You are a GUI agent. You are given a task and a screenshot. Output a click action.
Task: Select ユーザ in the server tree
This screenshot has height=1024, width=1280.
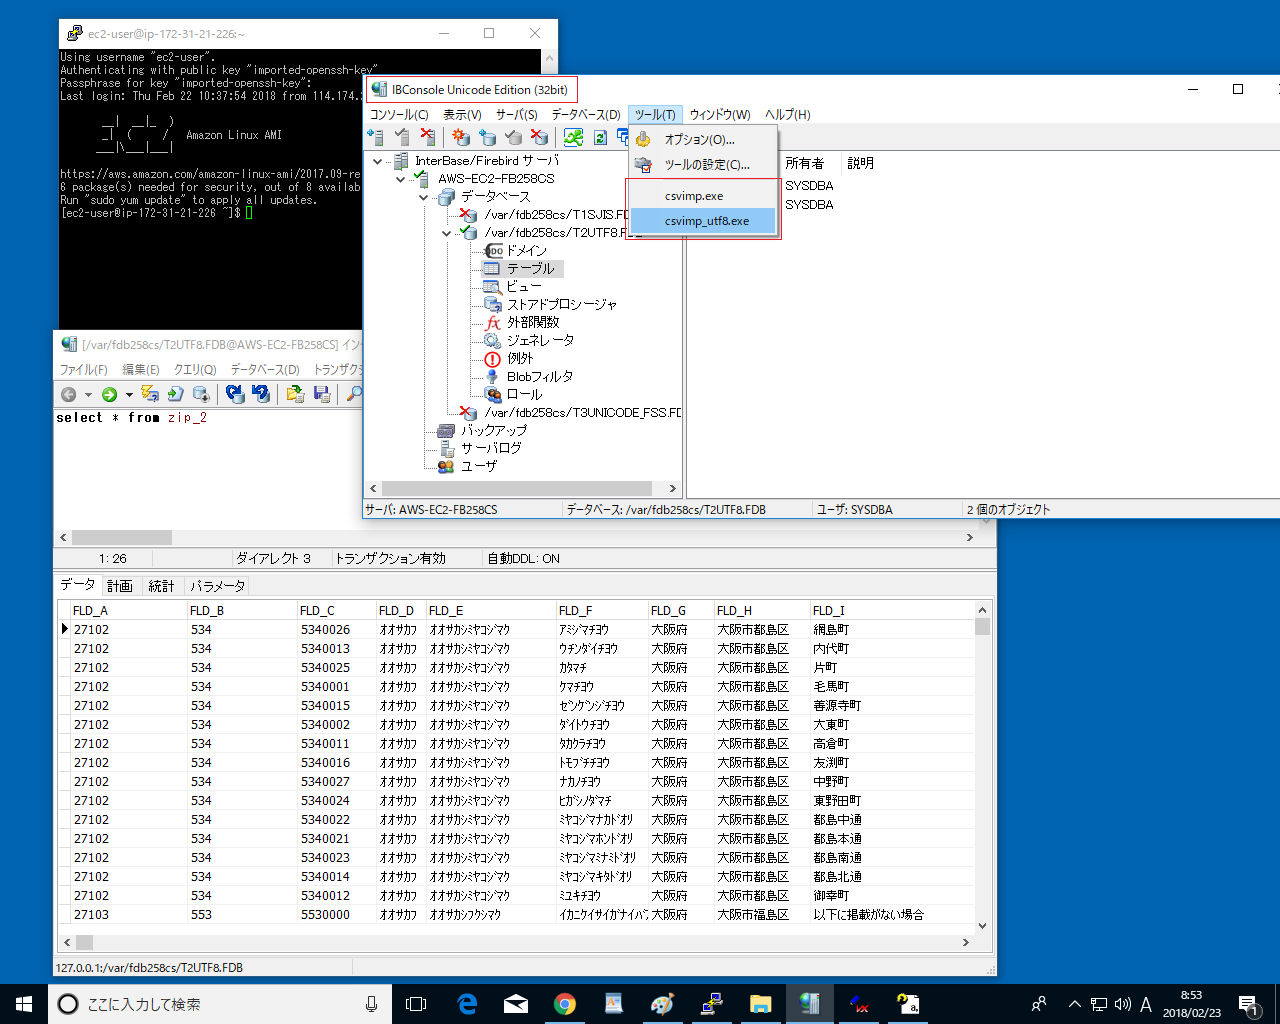[479, 467]
